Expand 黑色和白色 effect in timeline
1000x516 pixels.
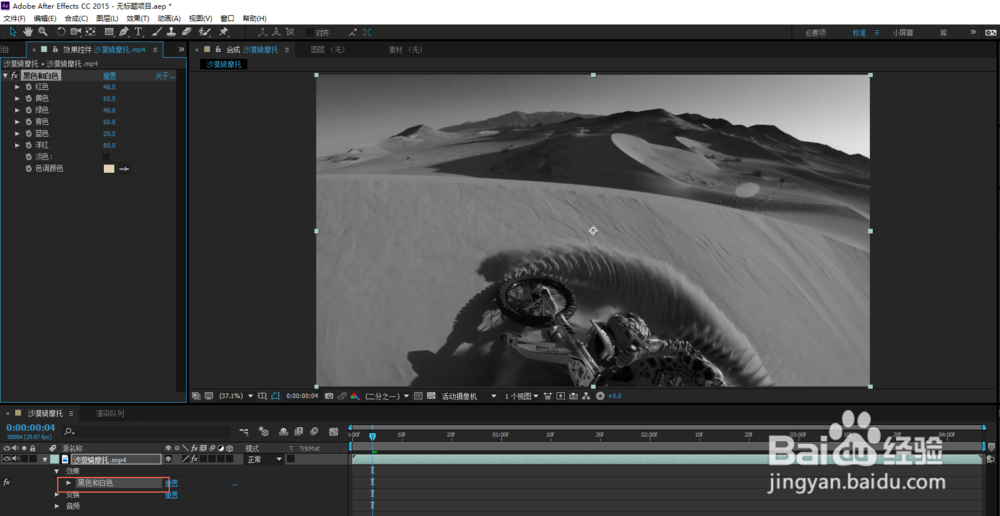point(69,483)
